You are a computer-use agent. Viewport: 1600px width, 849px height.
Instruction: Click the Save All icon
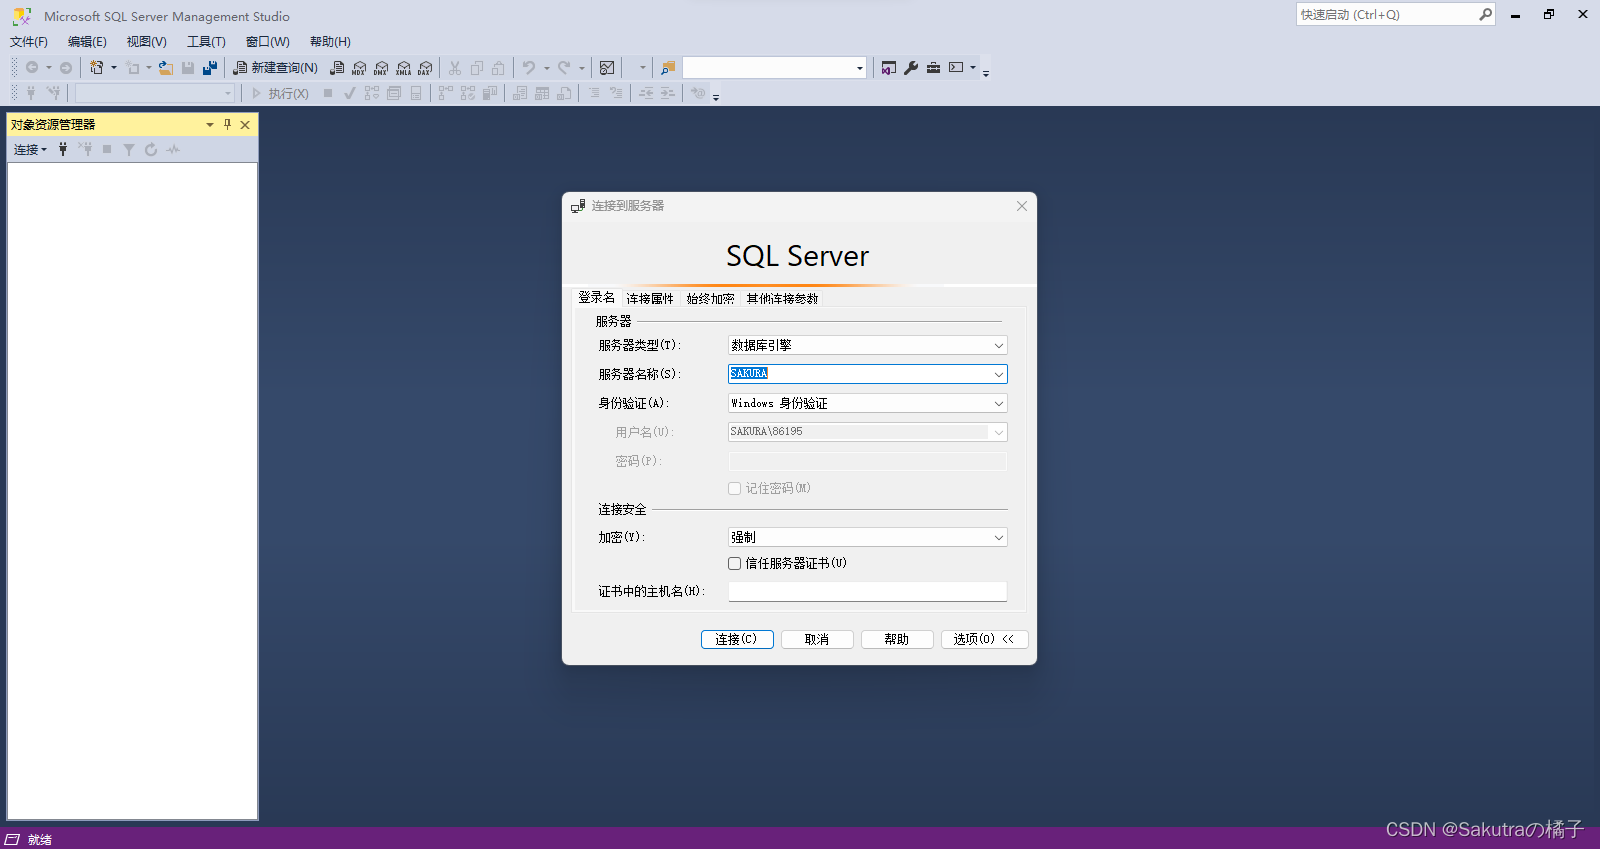[210, 68]
